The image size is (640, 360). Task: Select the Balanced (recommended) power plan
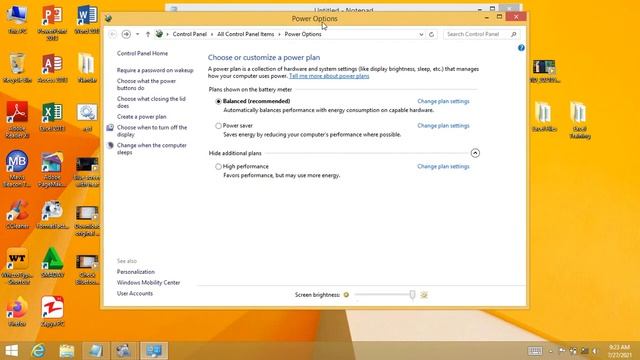pos(218,101)
